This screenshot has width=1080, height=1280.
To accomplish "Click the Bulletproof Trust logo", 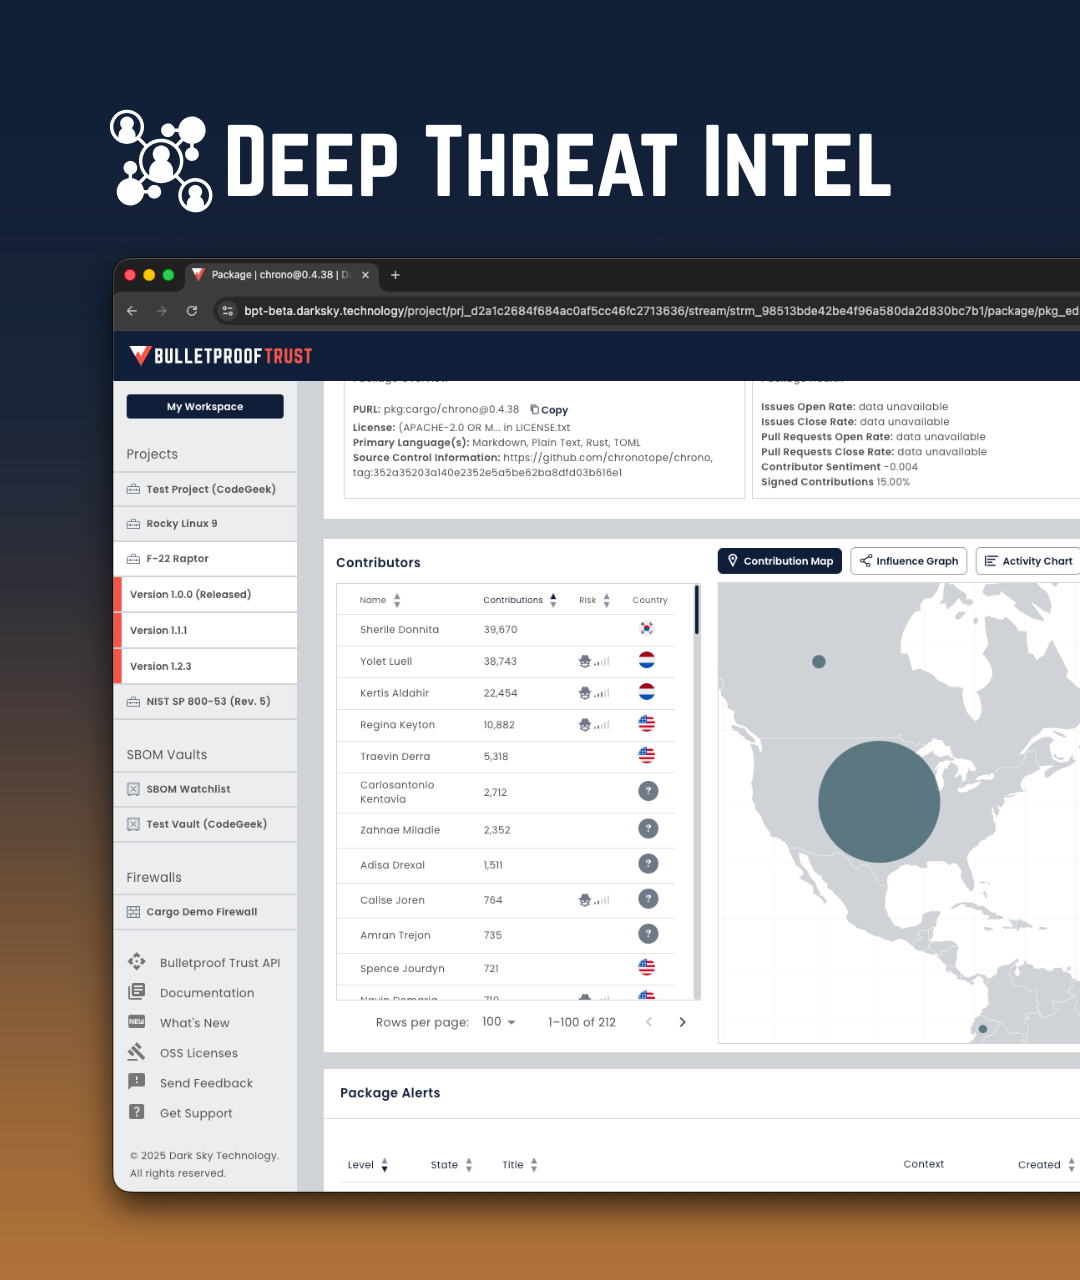I will click(221, 356).
